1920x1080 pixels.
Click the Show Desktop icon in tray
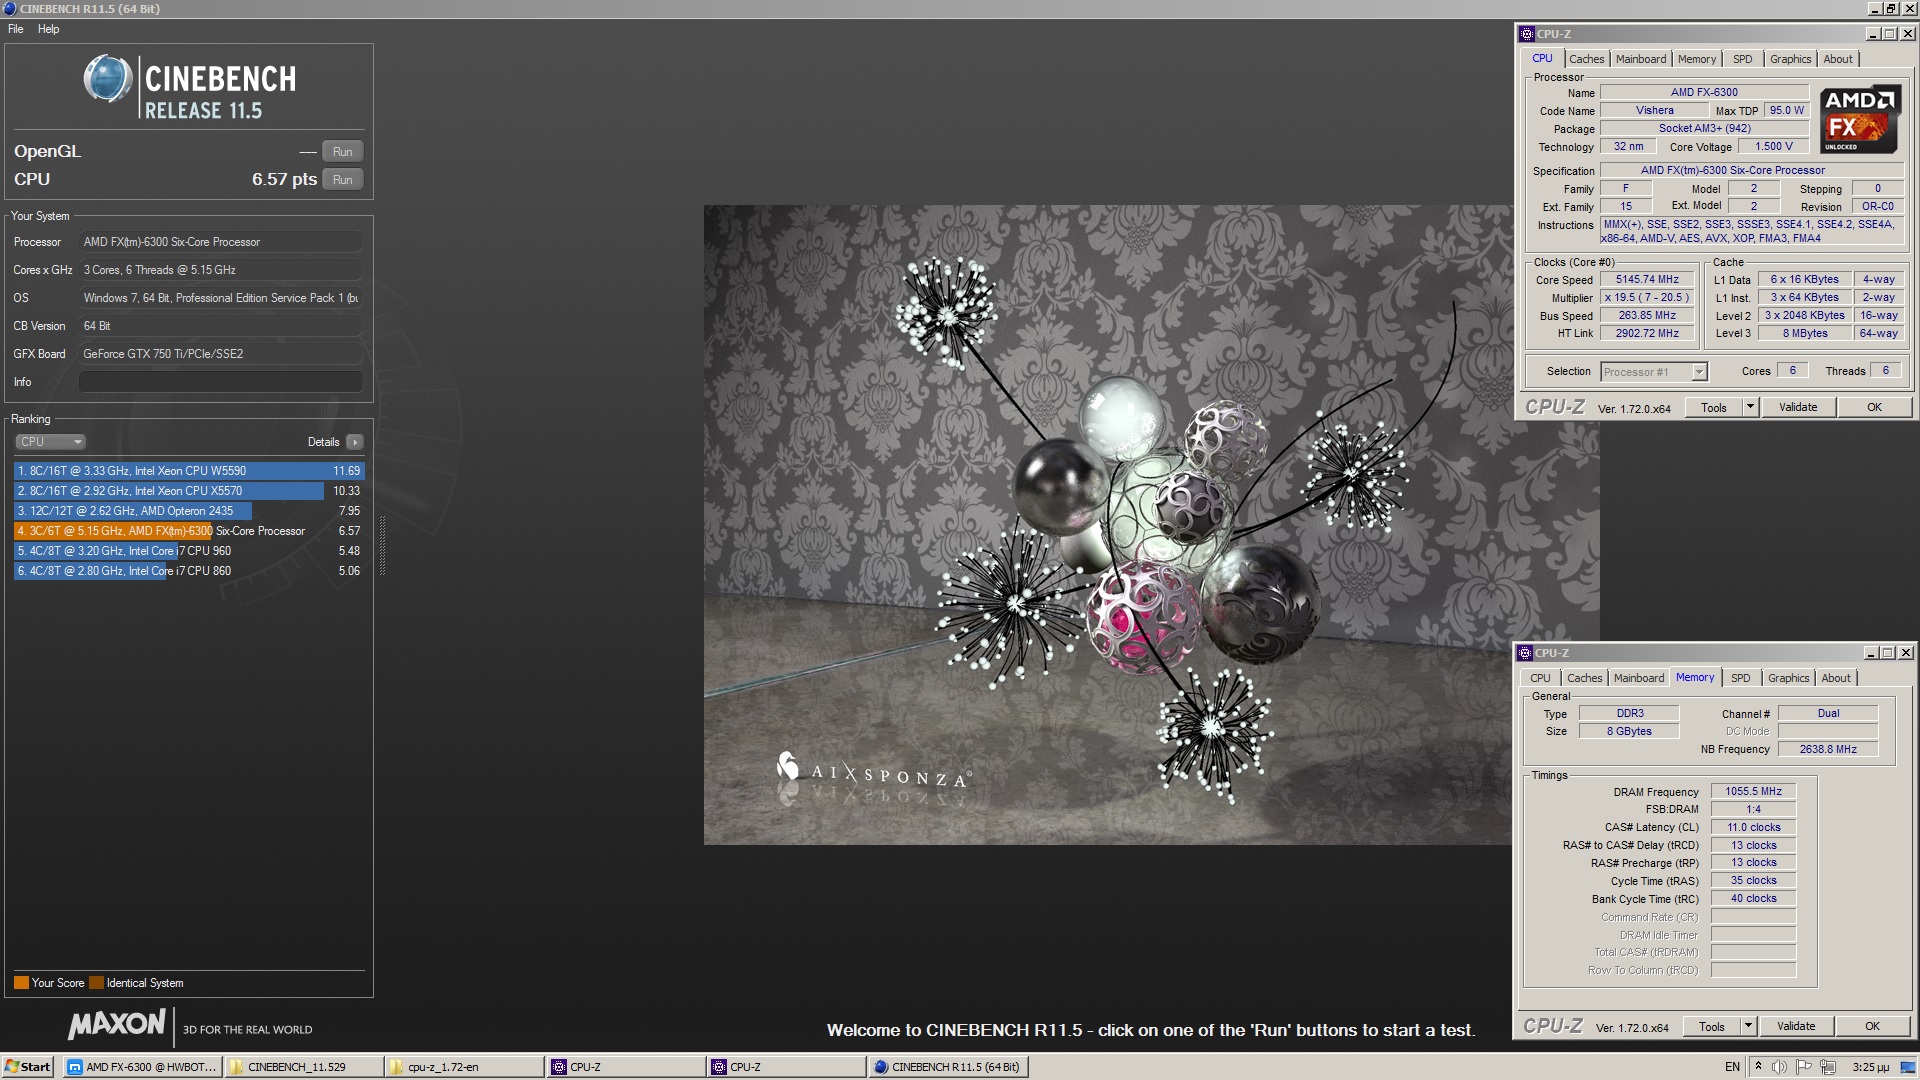[1907, 1067]
